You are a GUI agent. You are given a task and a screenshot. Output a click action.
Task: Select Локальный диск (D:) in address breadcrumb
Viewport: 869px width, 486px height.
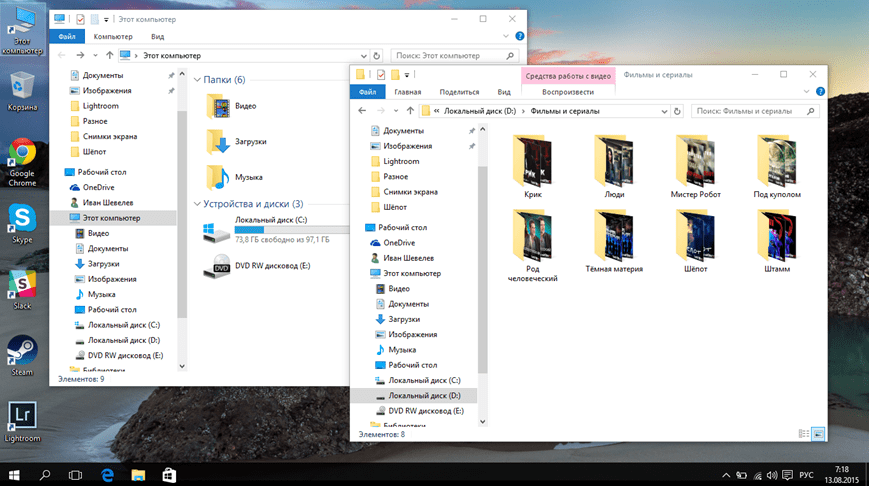(x=479, y=110)
